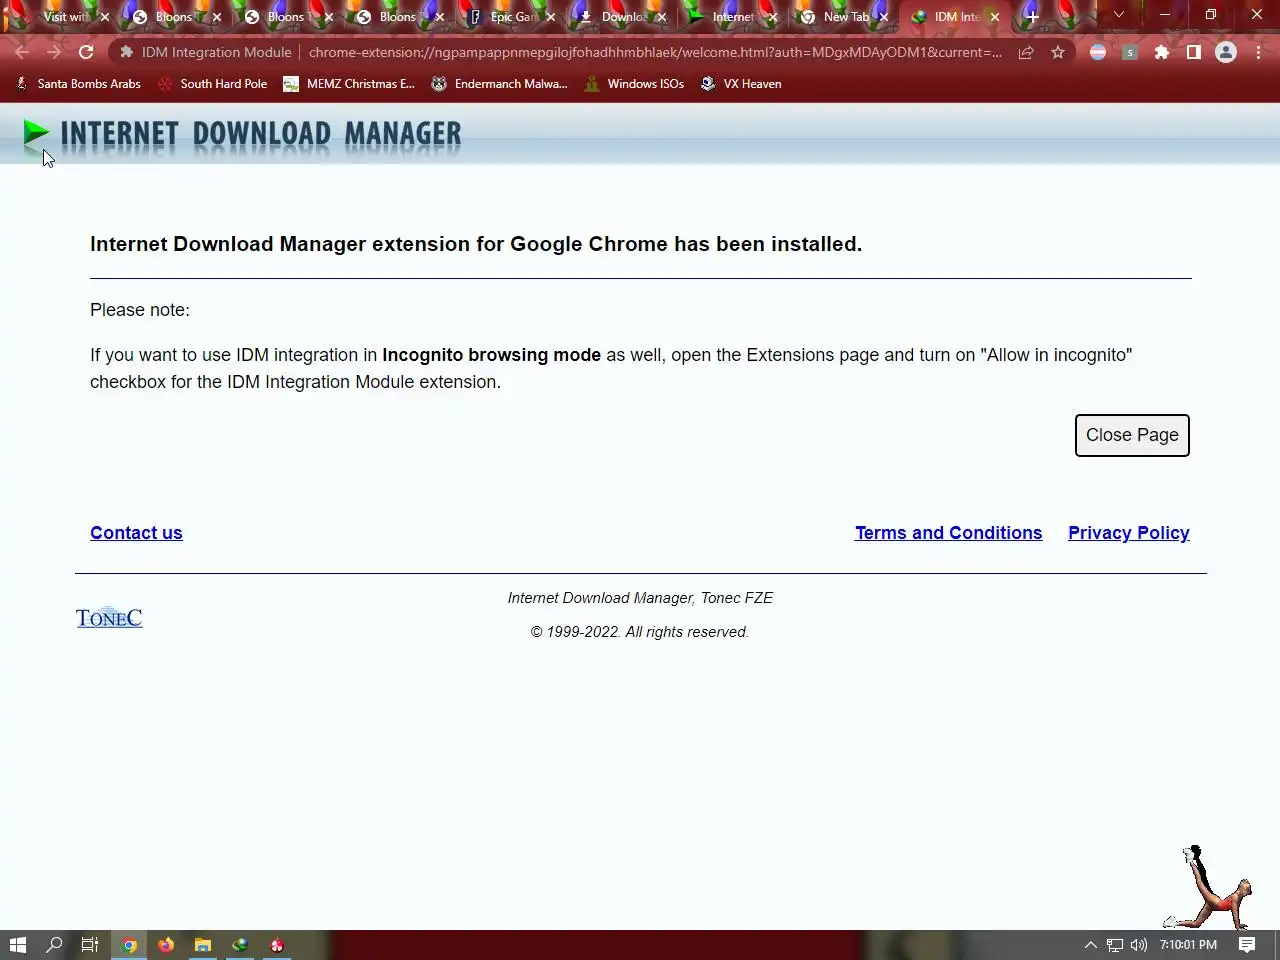The image size is (1280, 960).
Task: Open the Windows ISOs bookmark
Action: click(x=635, y=84)
